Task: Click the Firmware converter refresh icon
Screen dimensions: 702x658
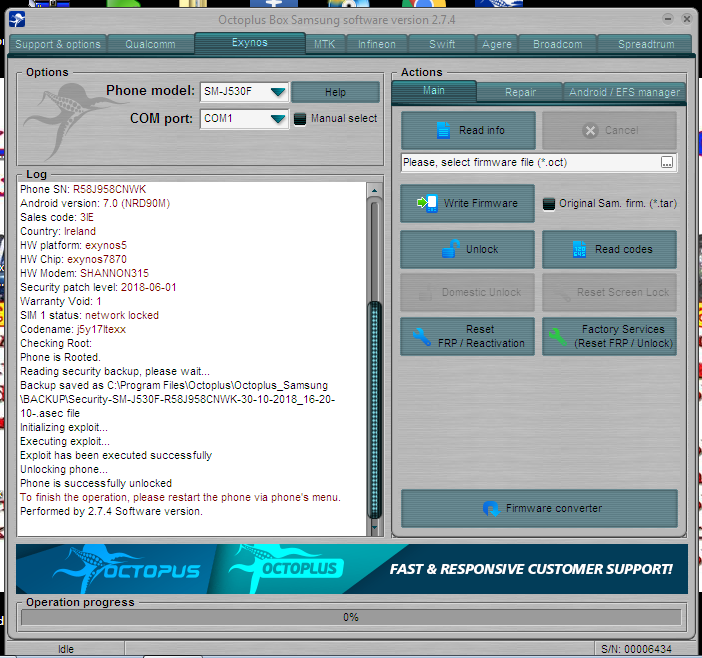Action: tap(491, 508)
